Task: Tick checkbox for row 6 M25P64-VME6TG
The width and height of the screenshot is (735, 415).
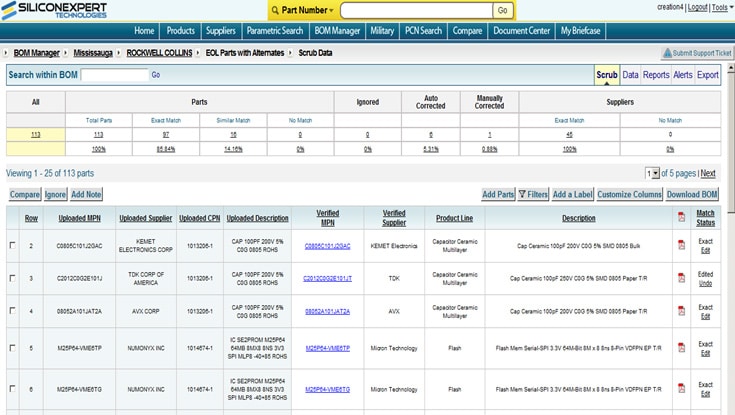Action: 13,388
